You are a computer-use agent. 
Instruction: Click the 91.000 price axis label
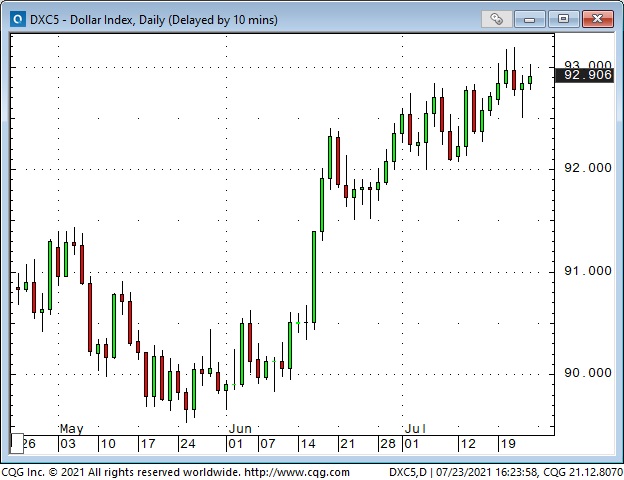coord(588,271)
